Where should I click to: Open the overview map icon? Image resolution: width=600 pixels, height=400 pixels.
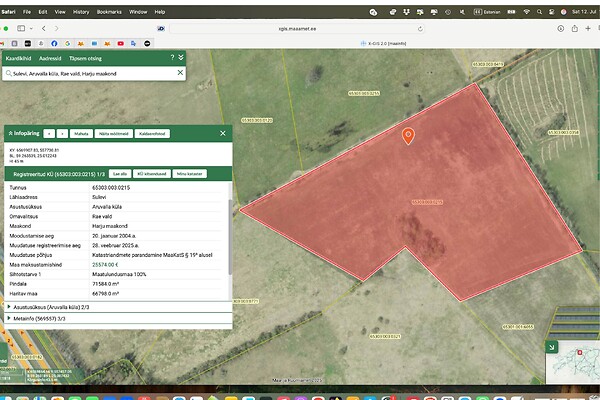pos(552,346)
